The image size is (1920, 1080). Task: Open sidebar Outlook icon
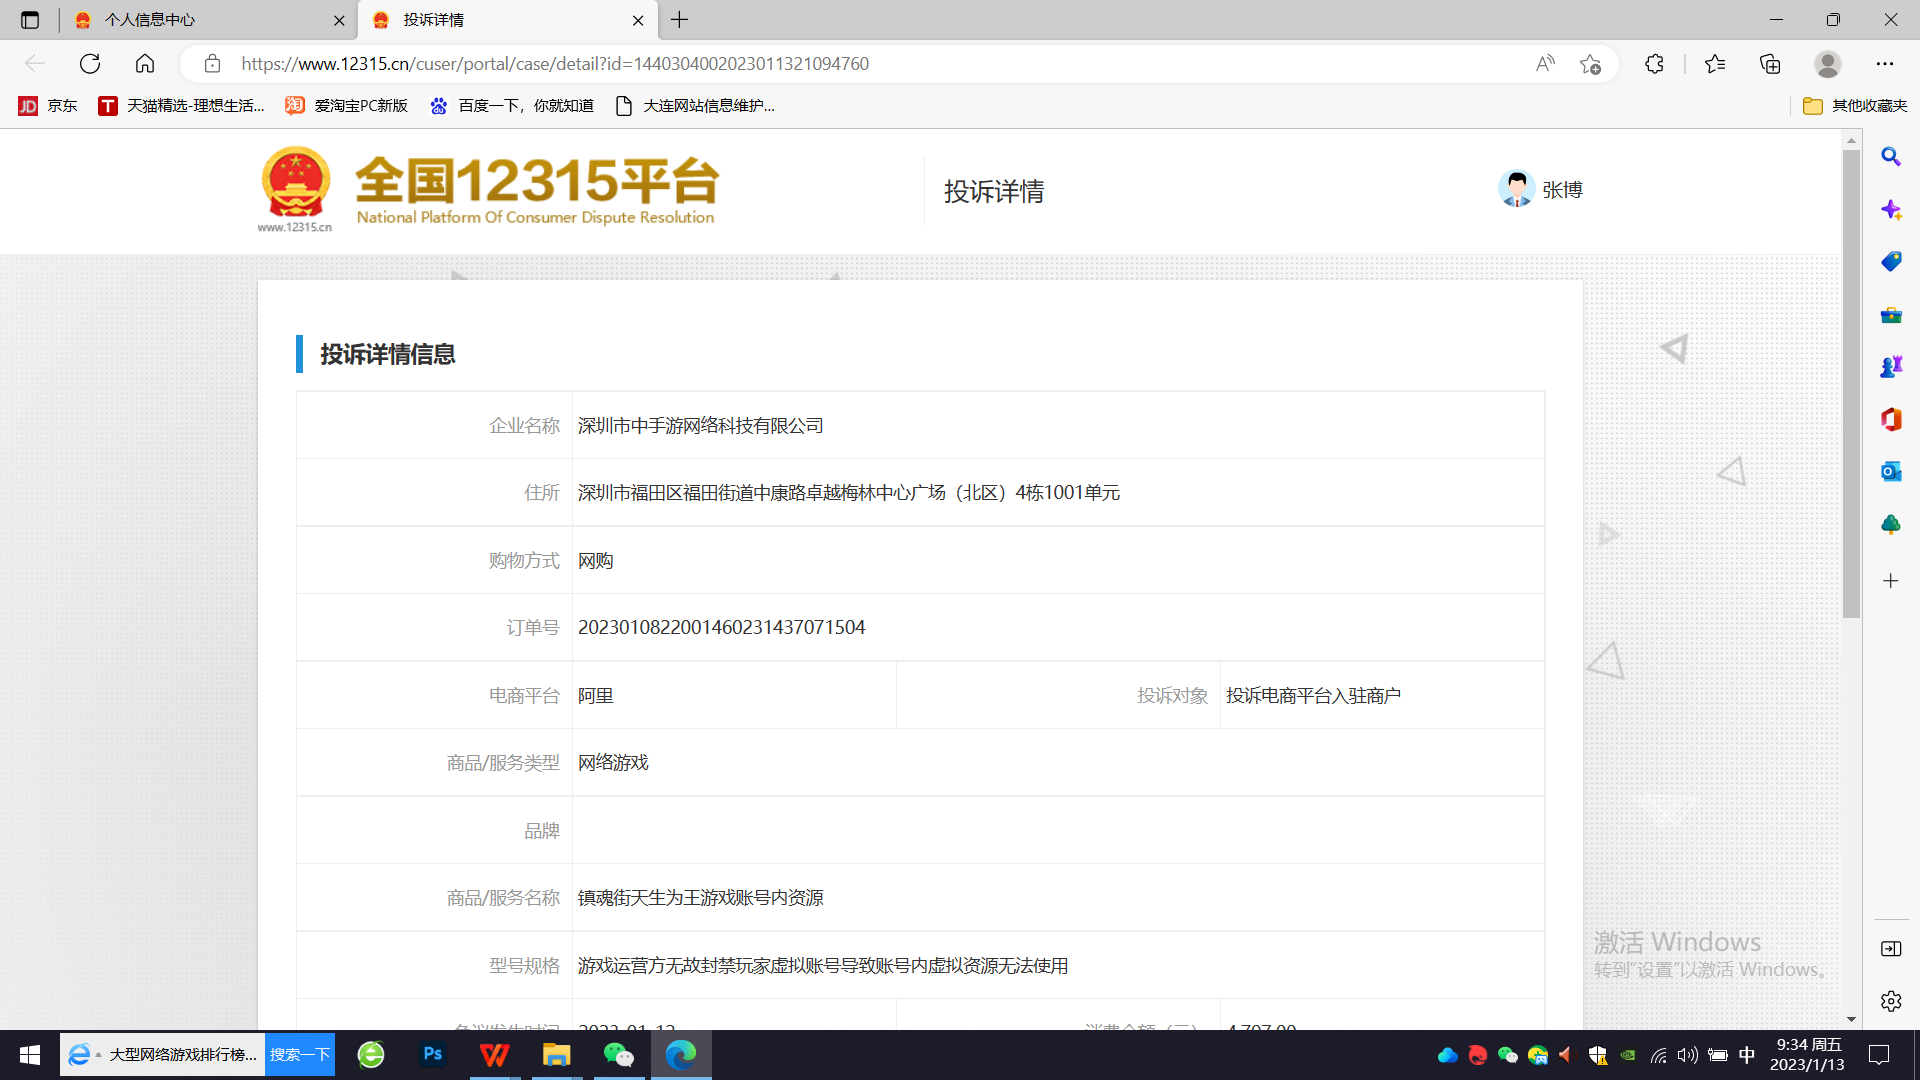tap(1891, 472)
